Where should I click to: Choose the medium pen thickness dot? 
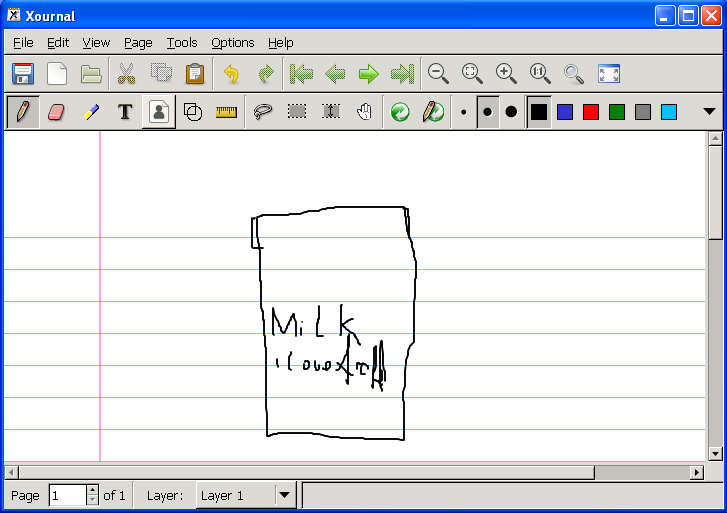click(x=487, y=112)
